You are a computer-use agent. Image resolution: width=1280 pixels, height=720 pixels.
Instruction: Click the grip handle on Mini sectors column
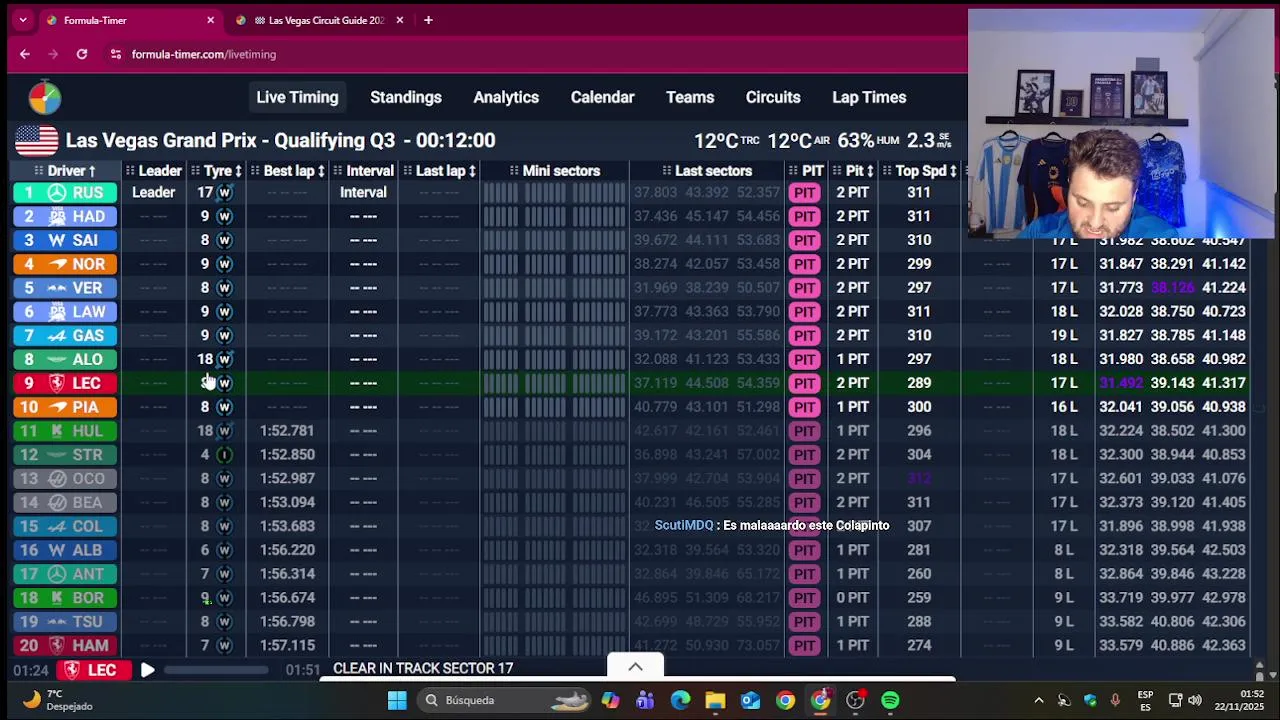pyautogui.click(x=515, y=171)
